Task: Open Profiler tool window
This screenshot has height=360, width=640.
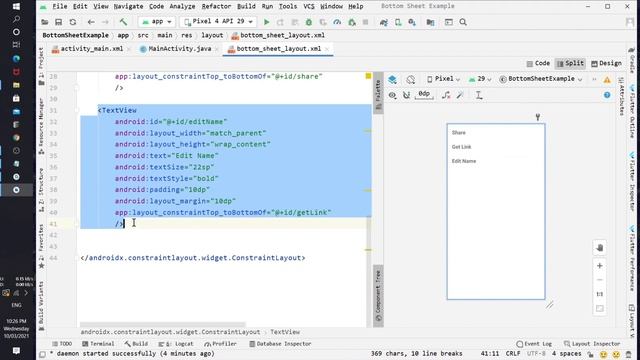Action: [220, 344]
